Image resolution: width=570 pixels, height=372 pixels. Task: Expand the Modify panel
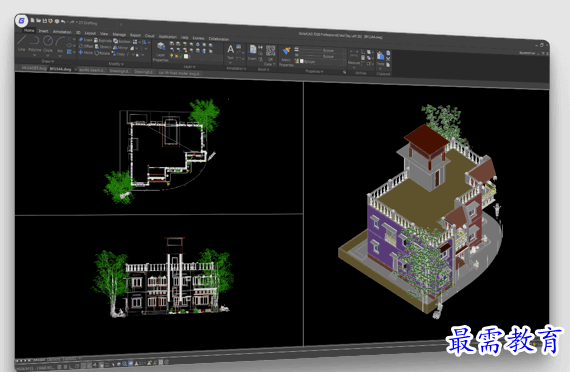click(x=116, y=64)
